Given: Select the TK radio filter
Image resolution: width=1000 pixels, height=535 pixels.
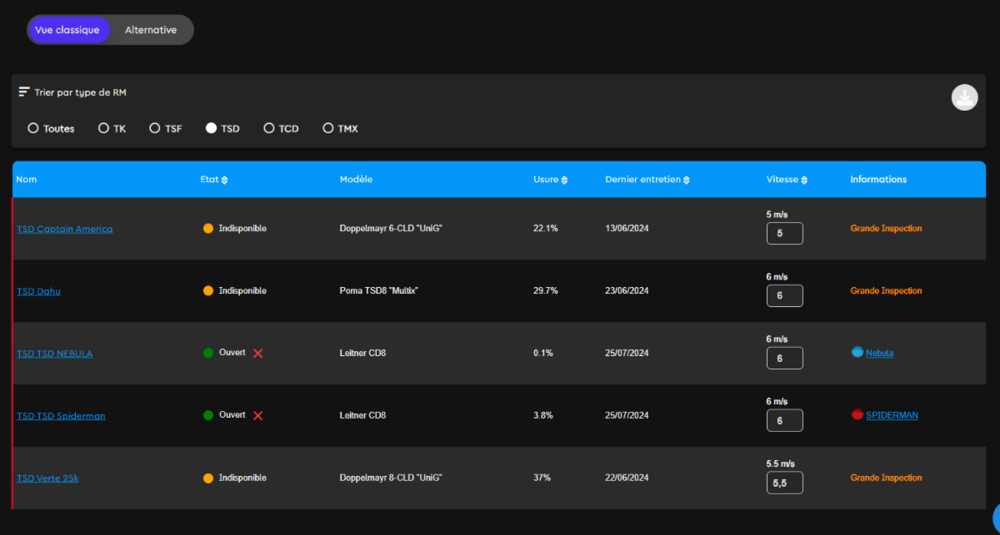Looking at the screenshot, I should tap(104, 128).
